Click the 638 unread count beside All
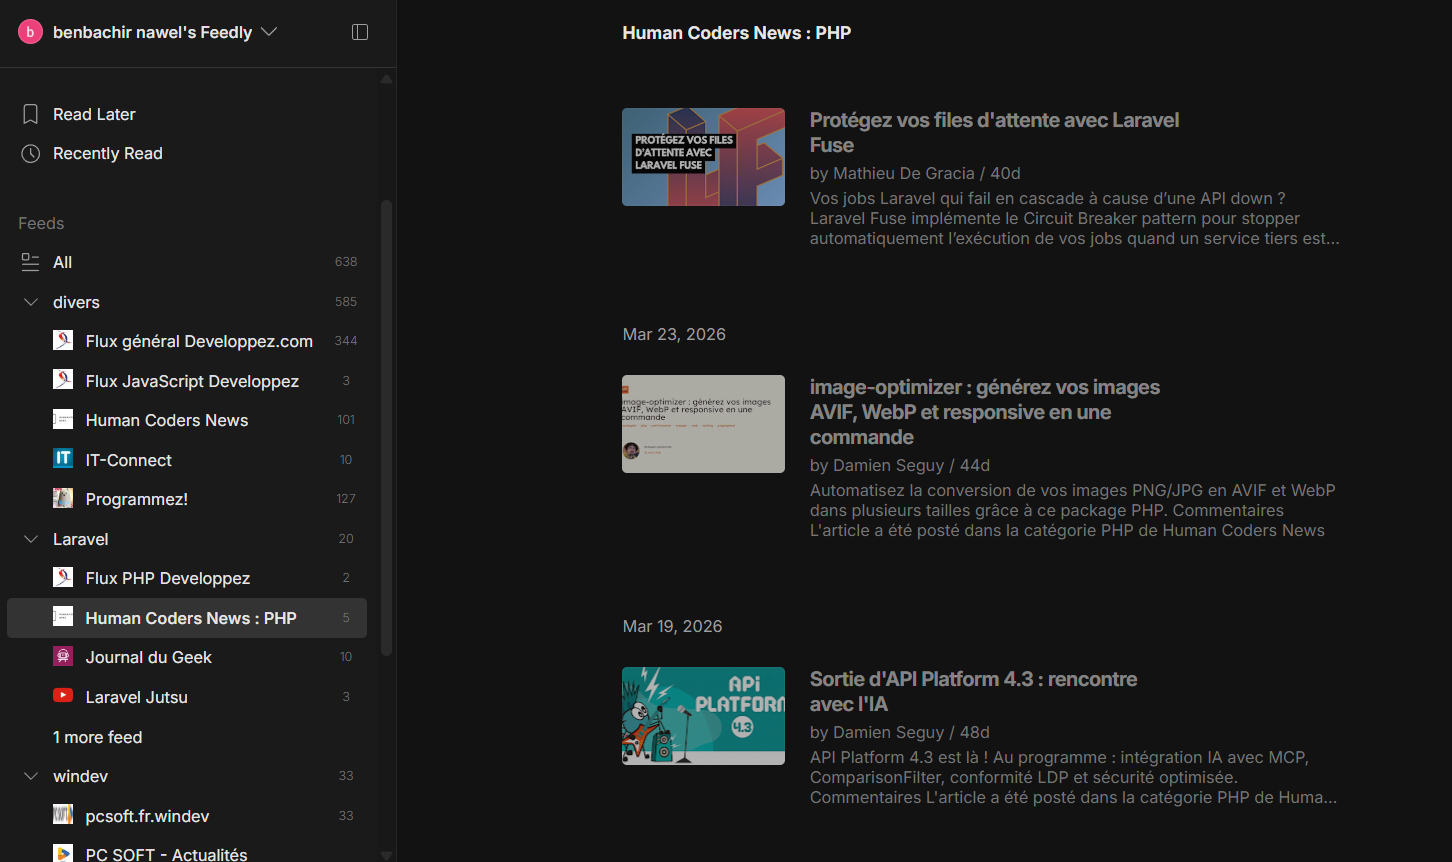The height and width of the screenshot is (862, 1452). [x=346, y=262]
